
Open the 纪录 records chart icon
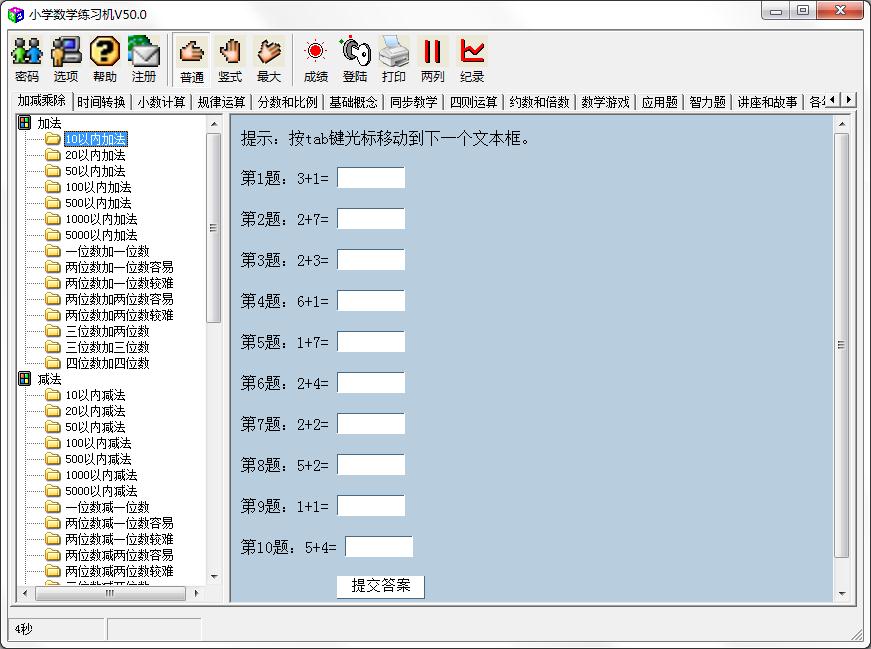coord(472,59)
